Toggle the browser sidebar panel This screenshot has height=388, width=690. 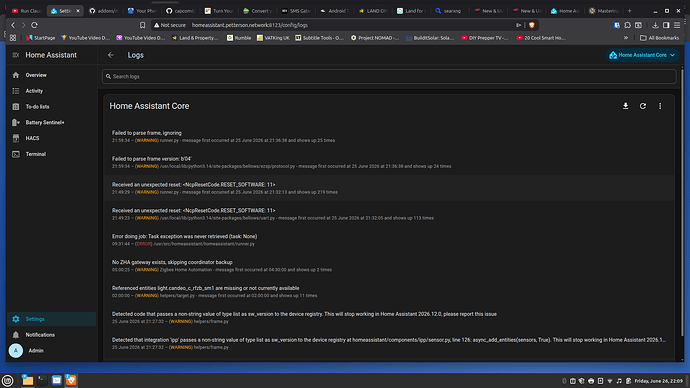click(x=666, y=25)
